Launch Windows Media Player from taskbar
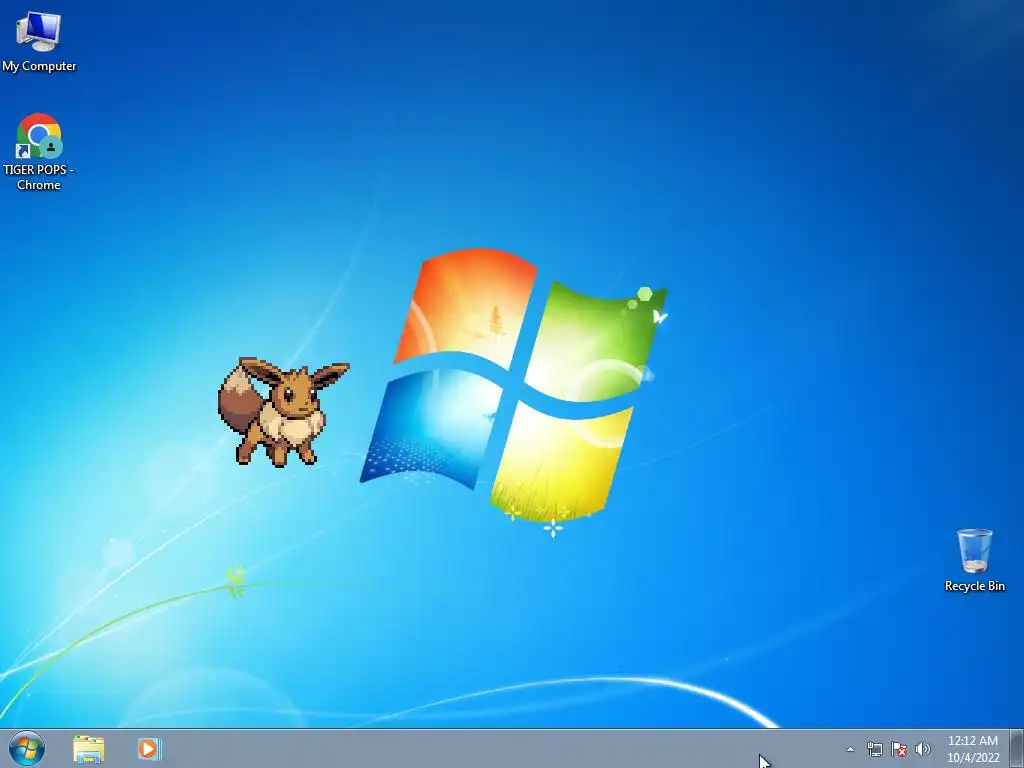 [x=148, y=749]
